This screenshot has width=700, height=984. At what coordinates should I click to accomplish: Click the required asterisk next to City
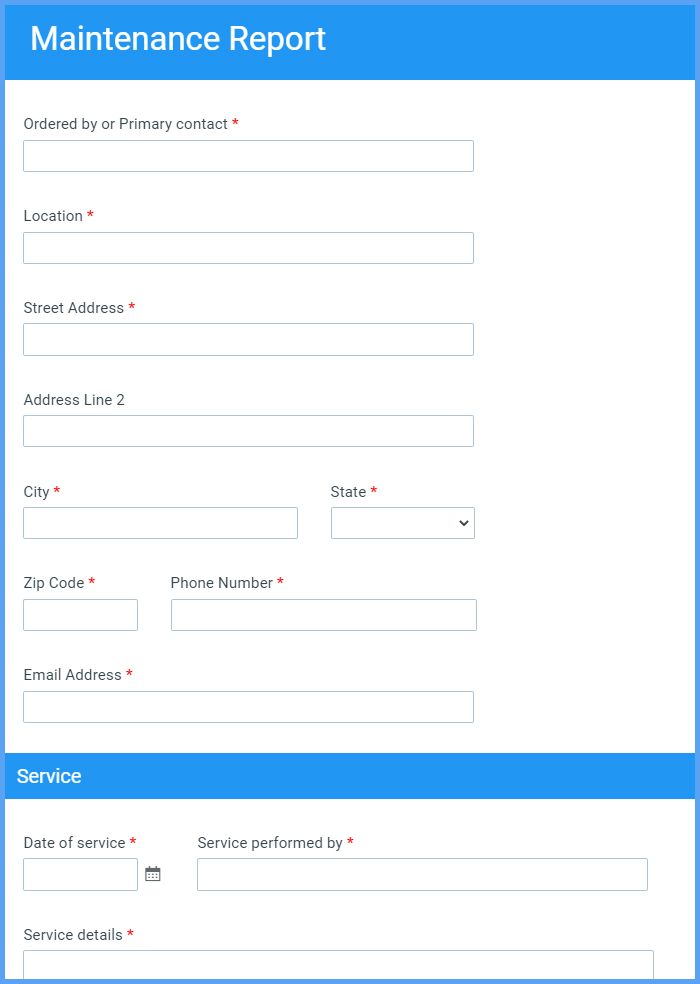coord(56,491)
